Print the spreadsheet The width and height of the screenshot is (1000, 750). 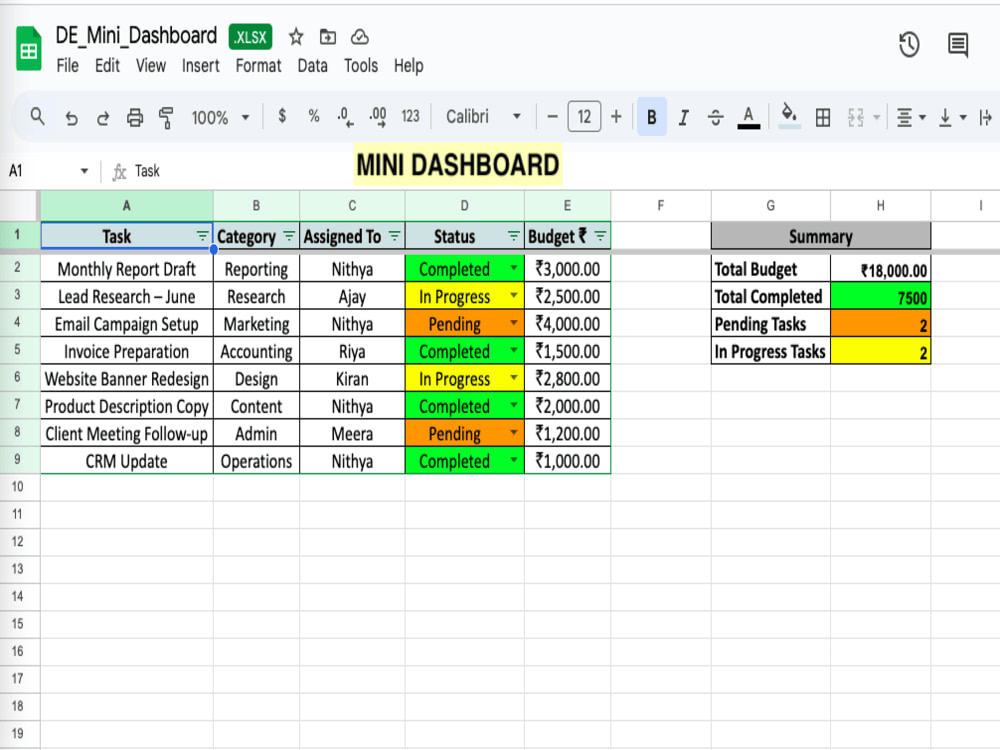coord(135,118)
